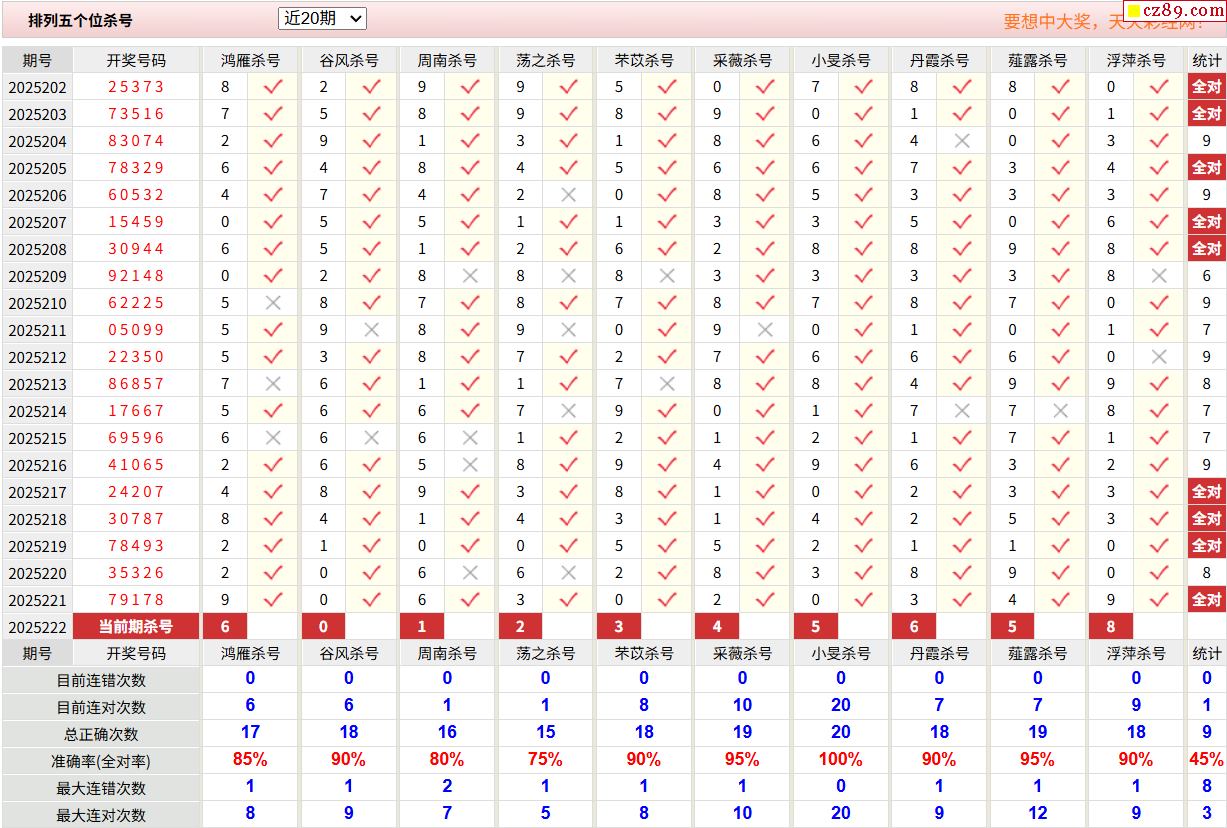This screenshot has height=828, width=1227.
Task: Click the 总正确次数 row label
Action: pos(101,734)
